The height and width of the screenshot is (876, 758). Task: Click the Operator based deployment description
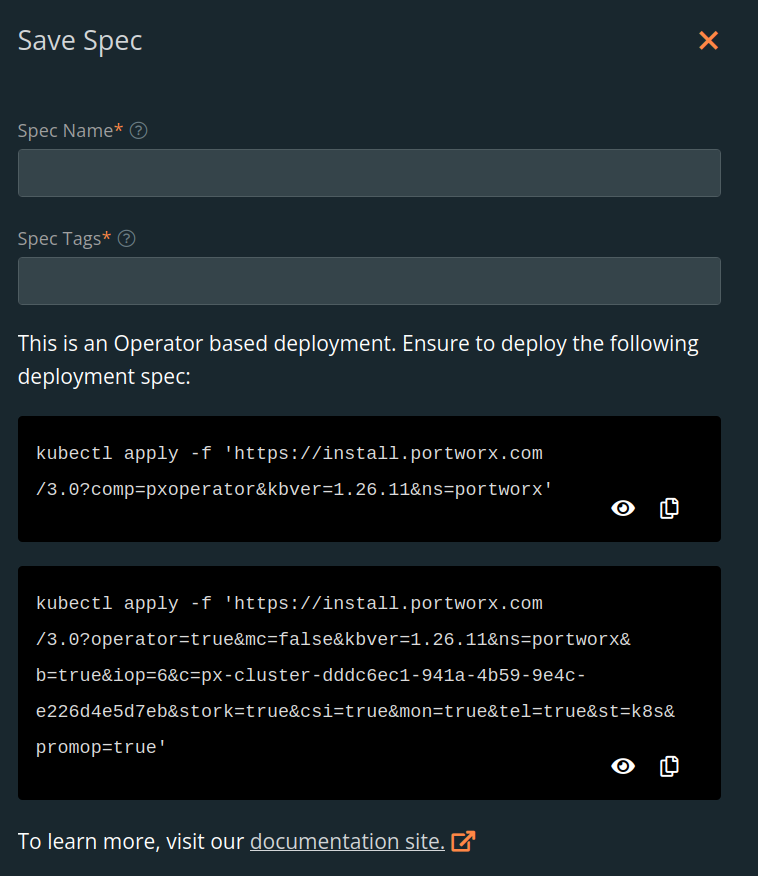coord(358,360)
